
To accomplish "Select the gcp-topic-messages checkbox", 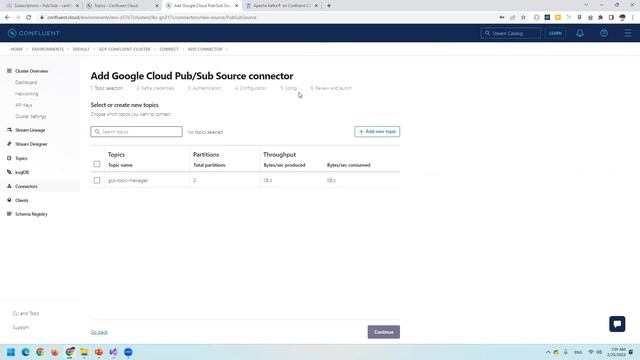I will click(97, 180).
